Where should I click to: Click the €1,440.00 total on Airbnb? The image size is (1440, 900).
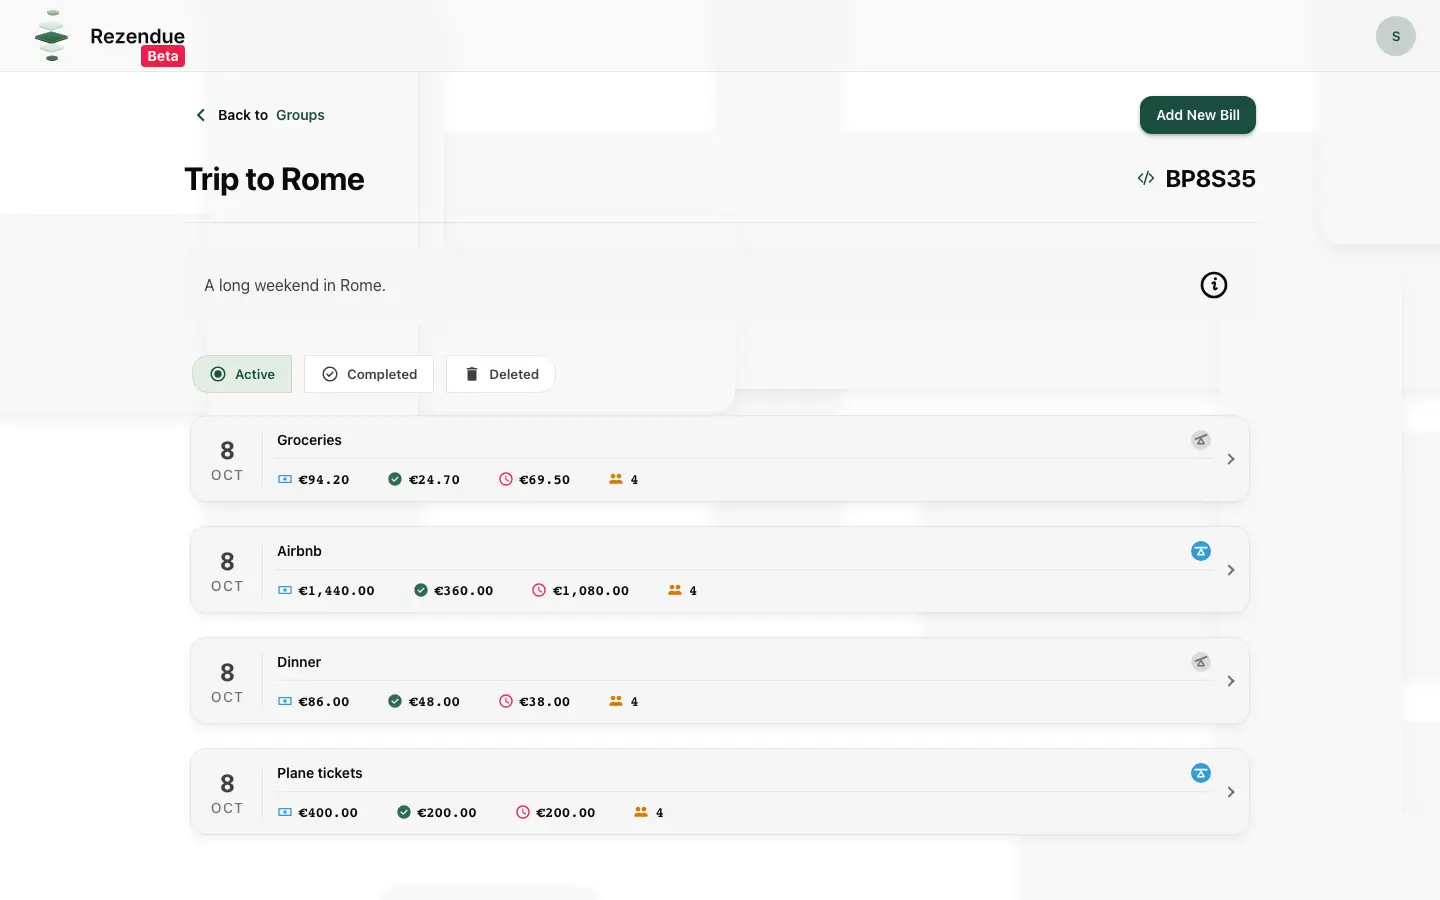click(x=336, y=591)
